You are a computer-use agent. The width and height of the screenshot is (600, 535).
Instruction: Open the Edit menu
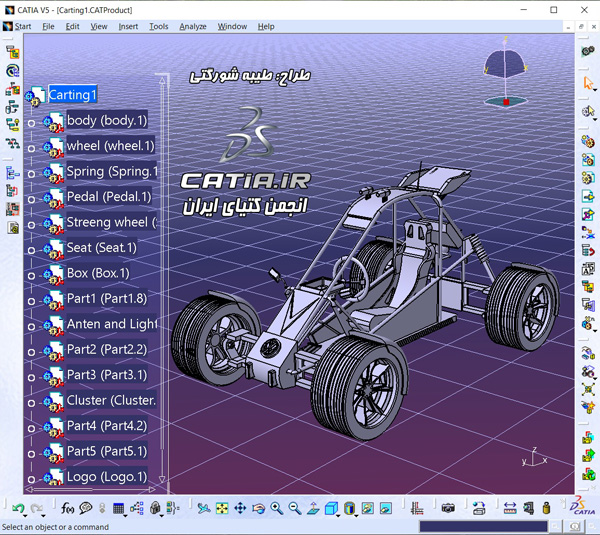(72, 26)
